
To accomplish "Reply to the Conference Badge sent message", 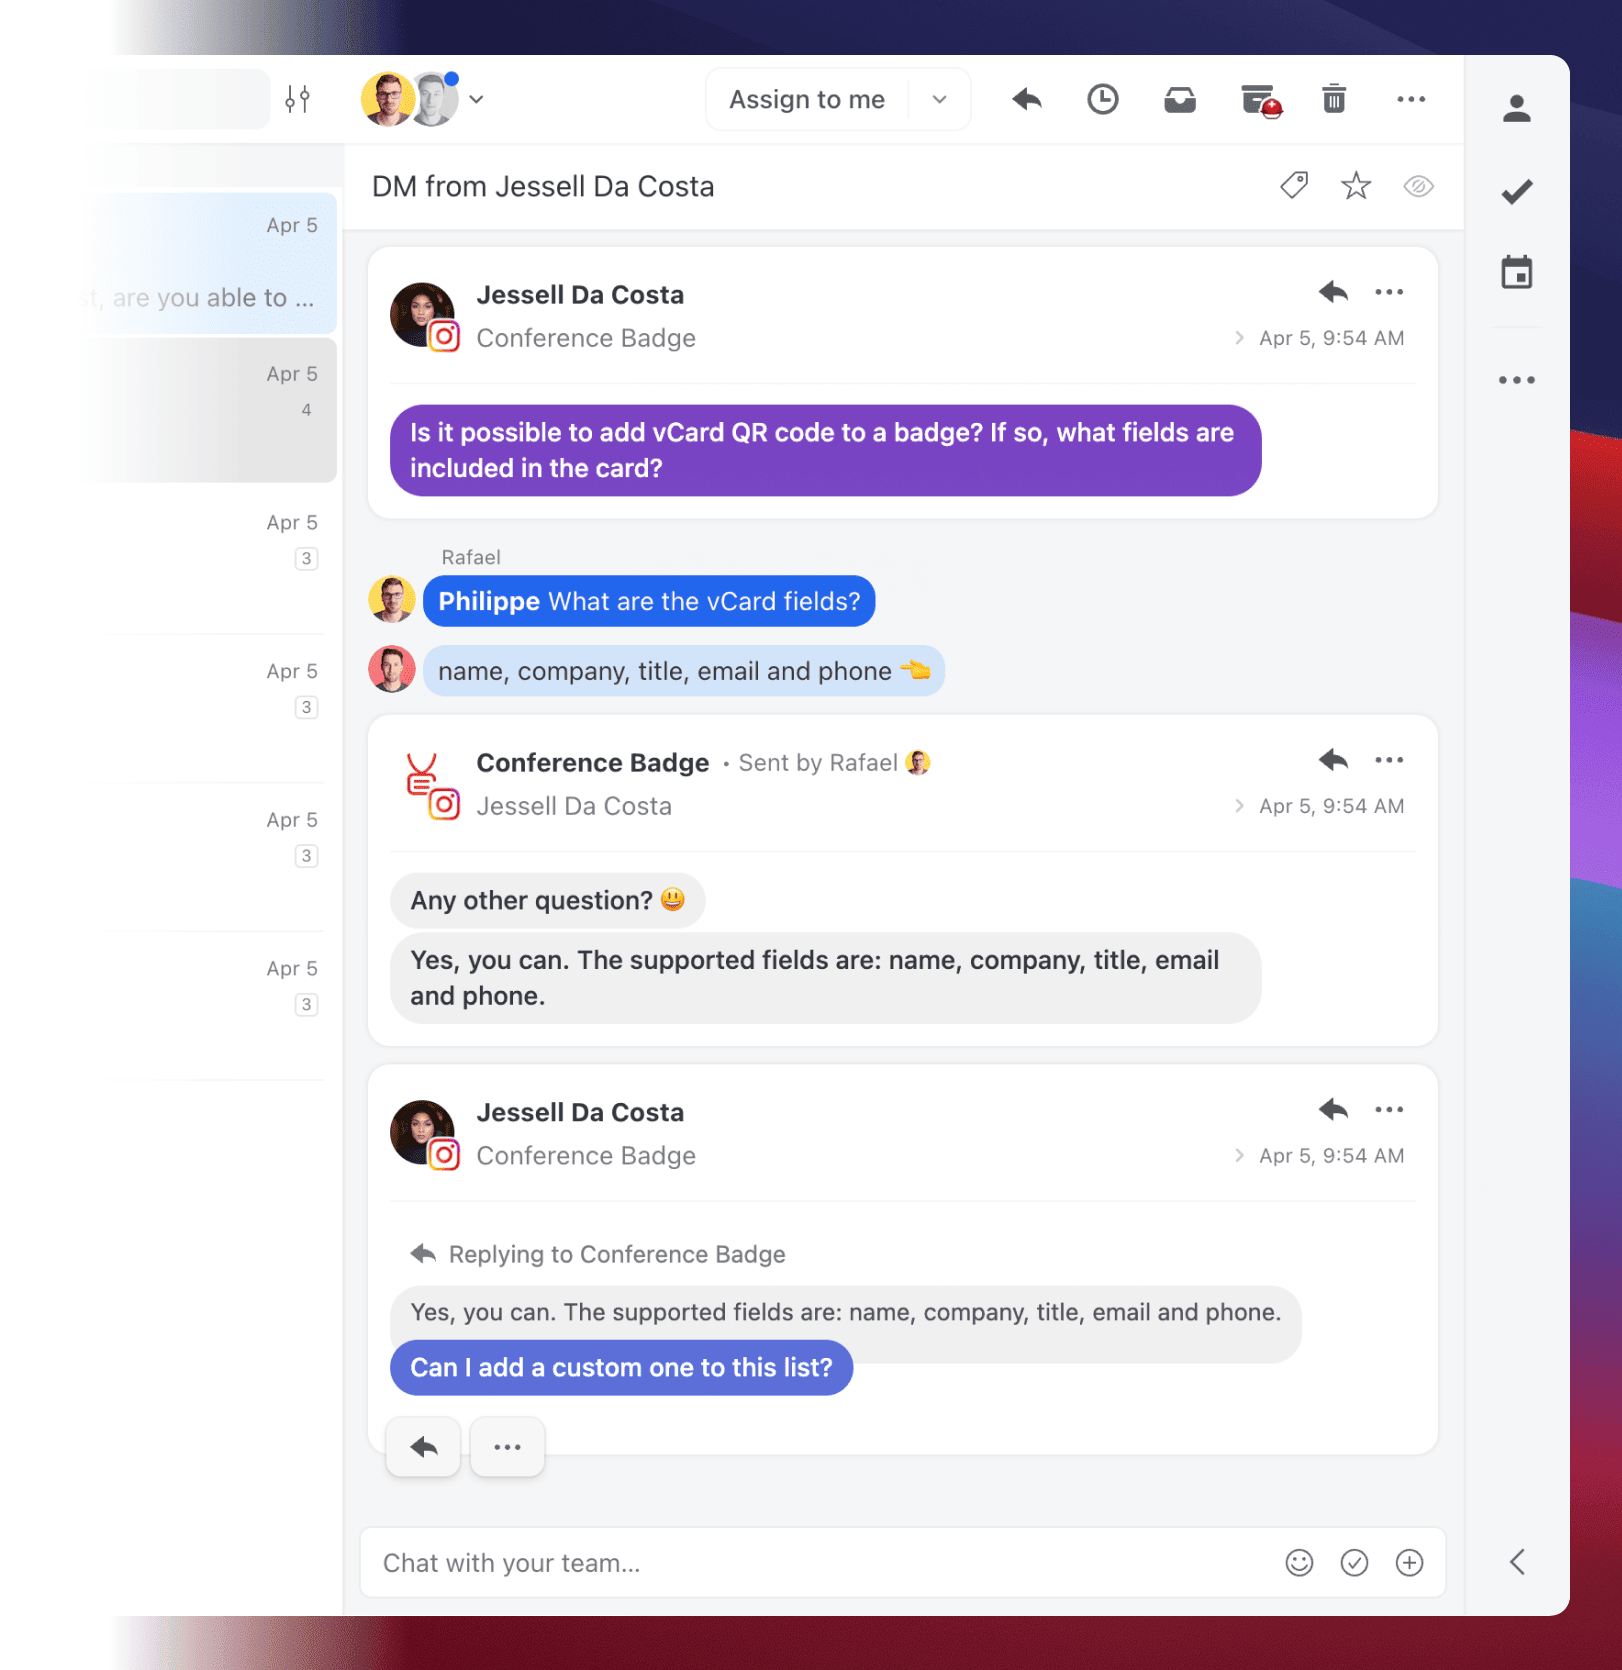I will 1333,760.
